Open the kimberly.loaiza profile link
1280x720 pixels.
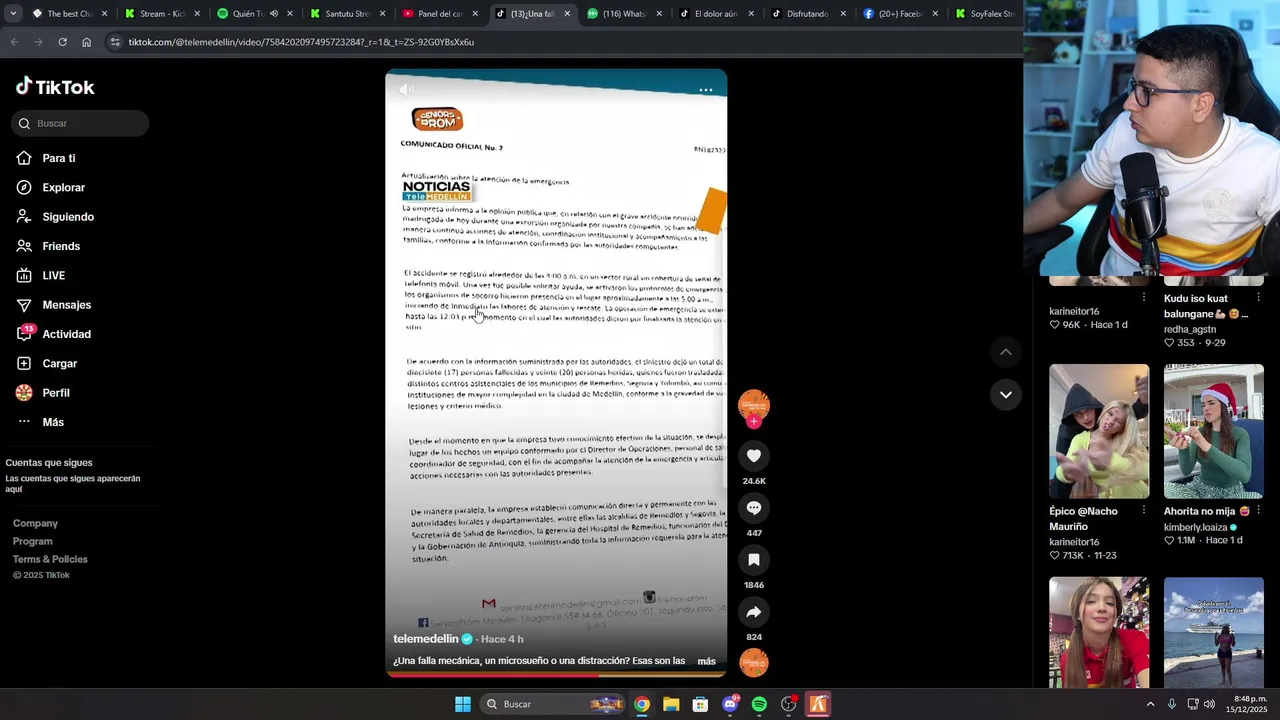click(1195, 527)
